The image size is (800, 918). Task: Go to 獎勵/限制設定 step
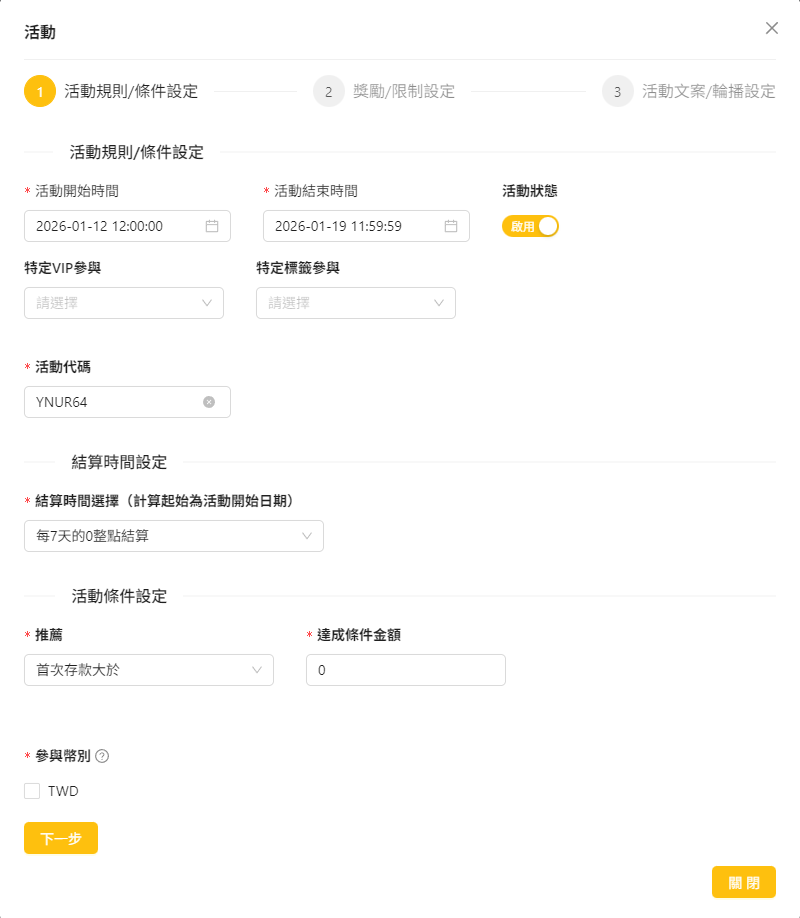click(x=403, y=92)
